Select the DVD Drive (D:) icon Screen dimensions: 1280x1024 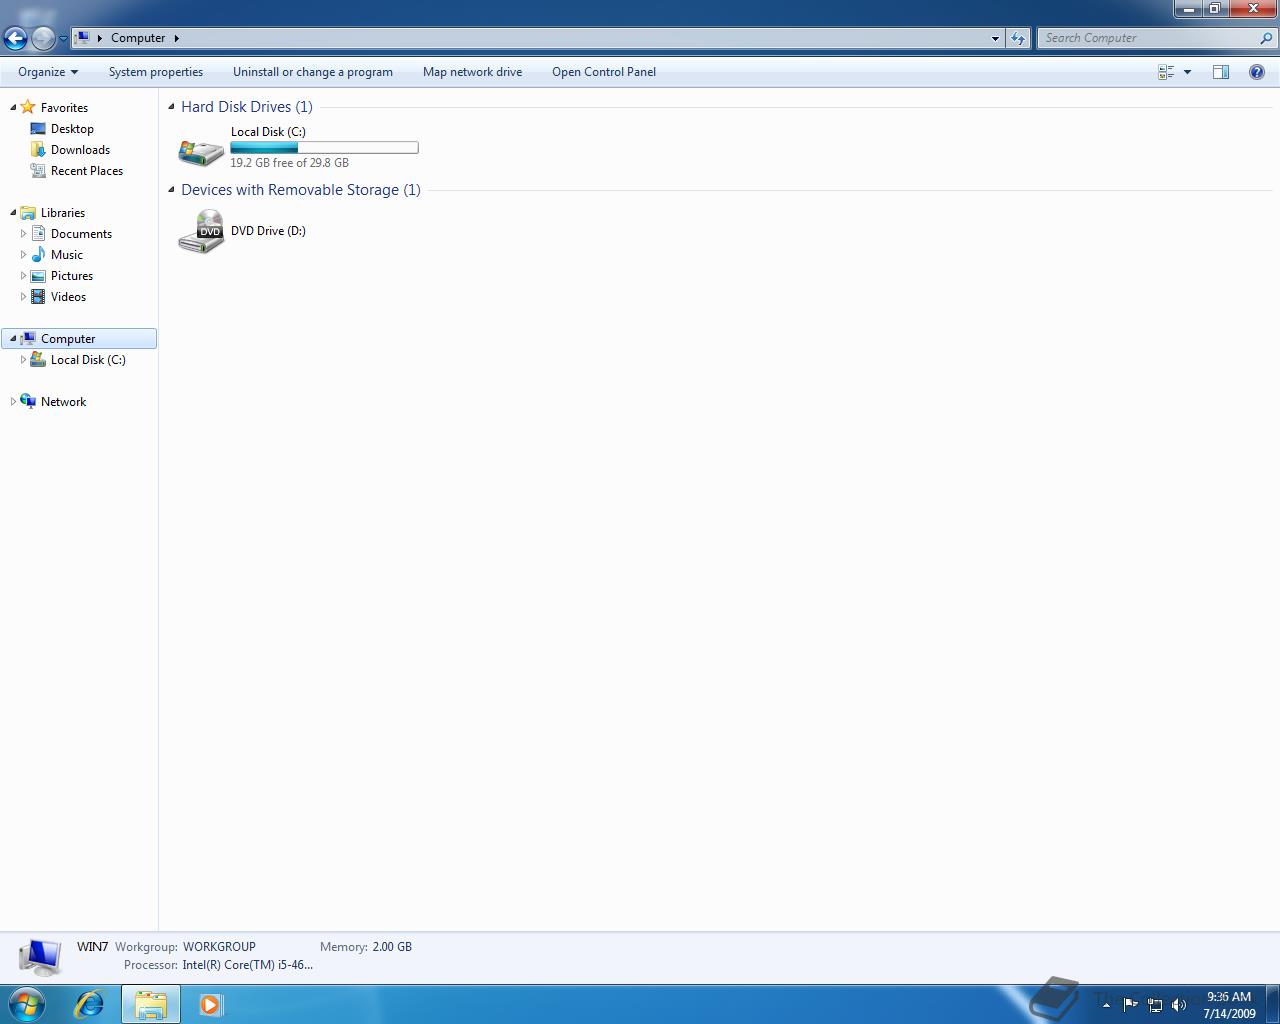point(201,231)
